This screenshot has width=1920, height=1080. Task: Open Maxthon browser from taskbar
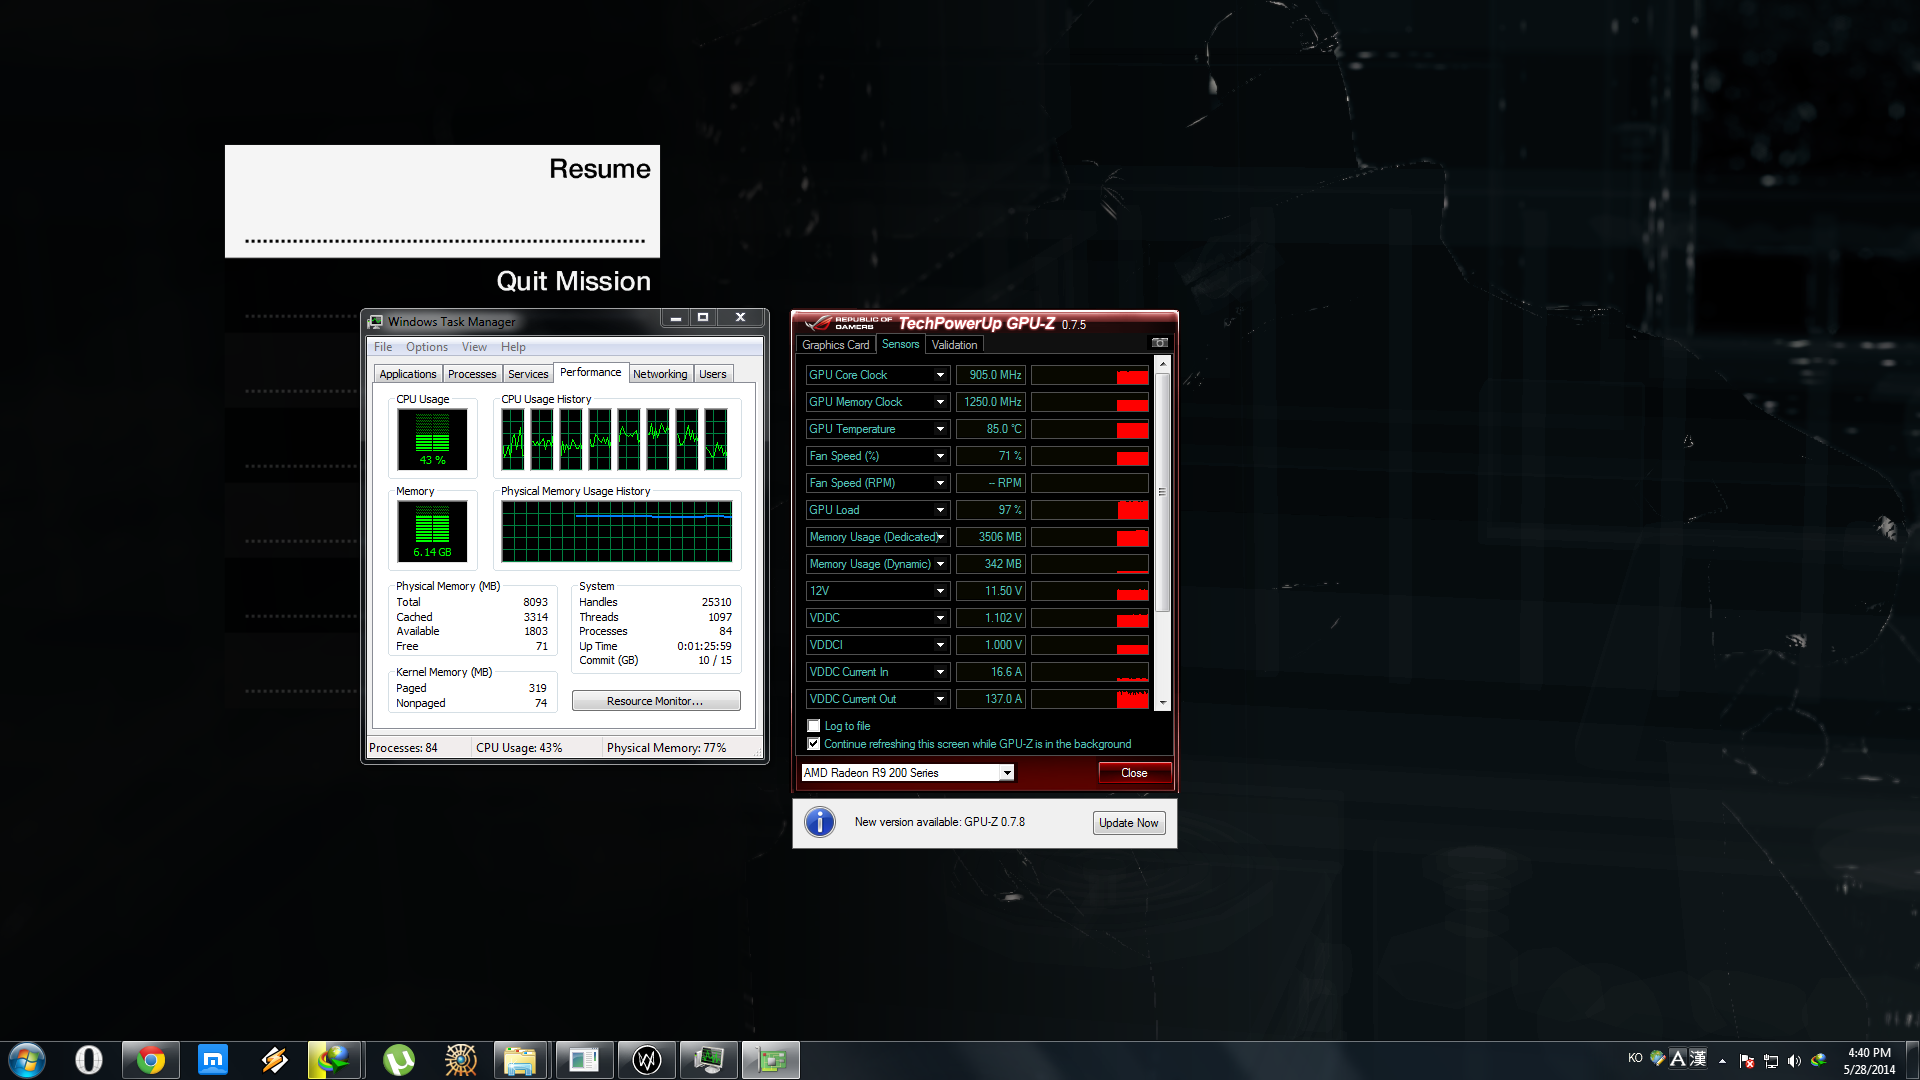coord(212,1059)
